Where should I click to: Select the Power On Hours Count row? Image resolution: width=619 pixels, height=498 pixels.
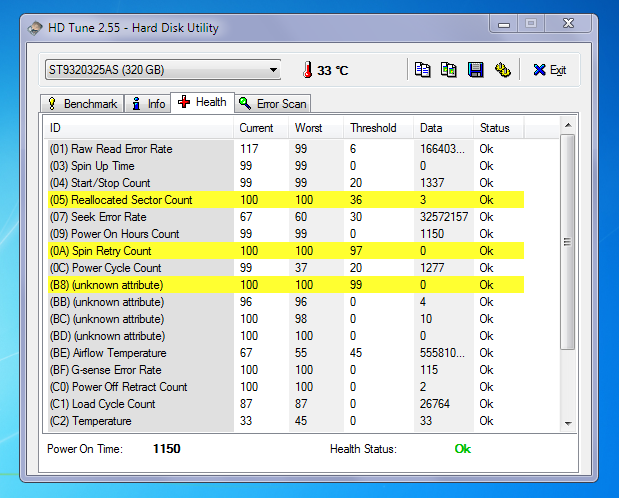tap(286, 234)
